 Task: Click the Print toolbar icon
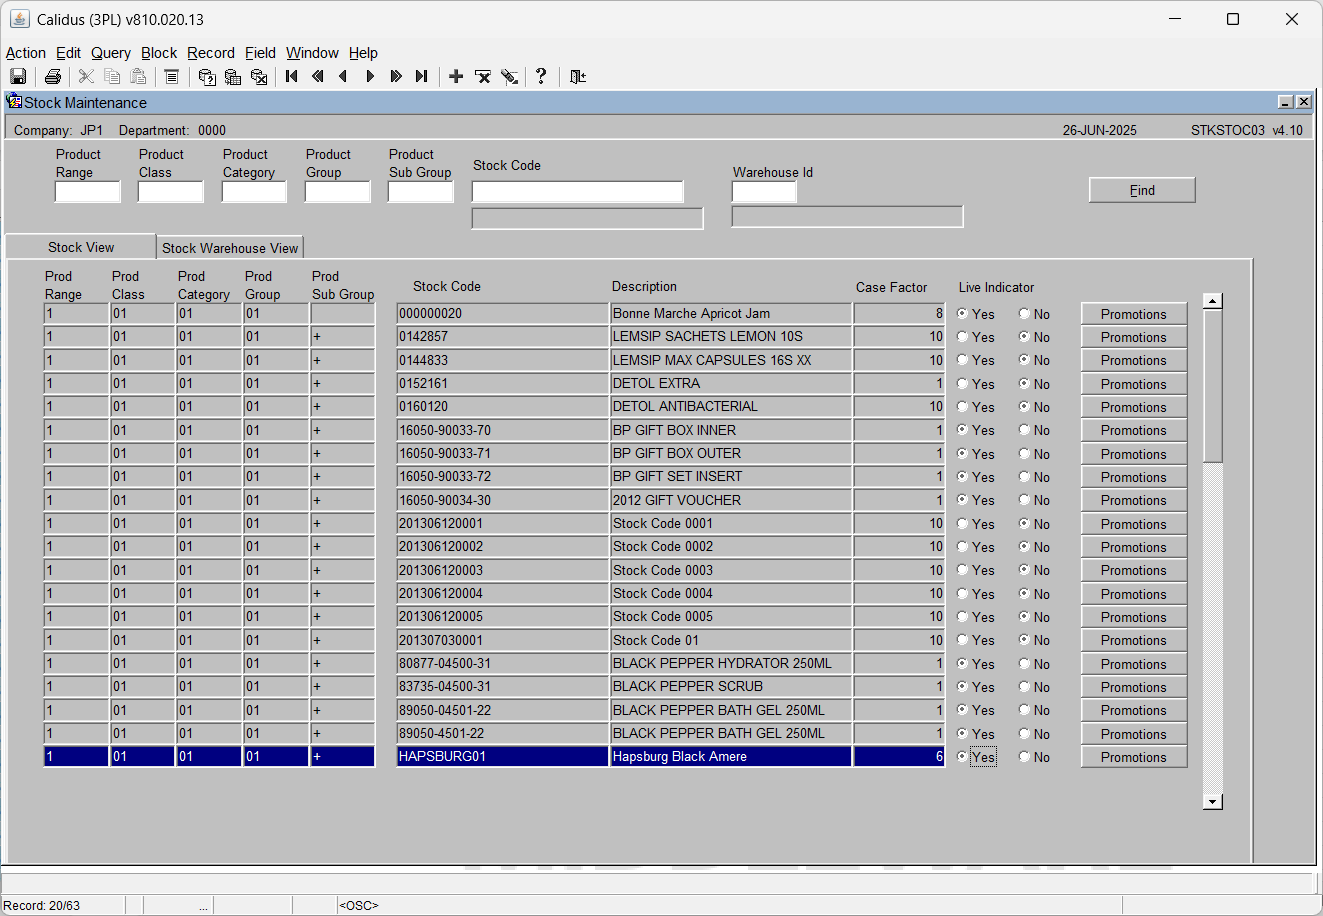coord(53,77)
